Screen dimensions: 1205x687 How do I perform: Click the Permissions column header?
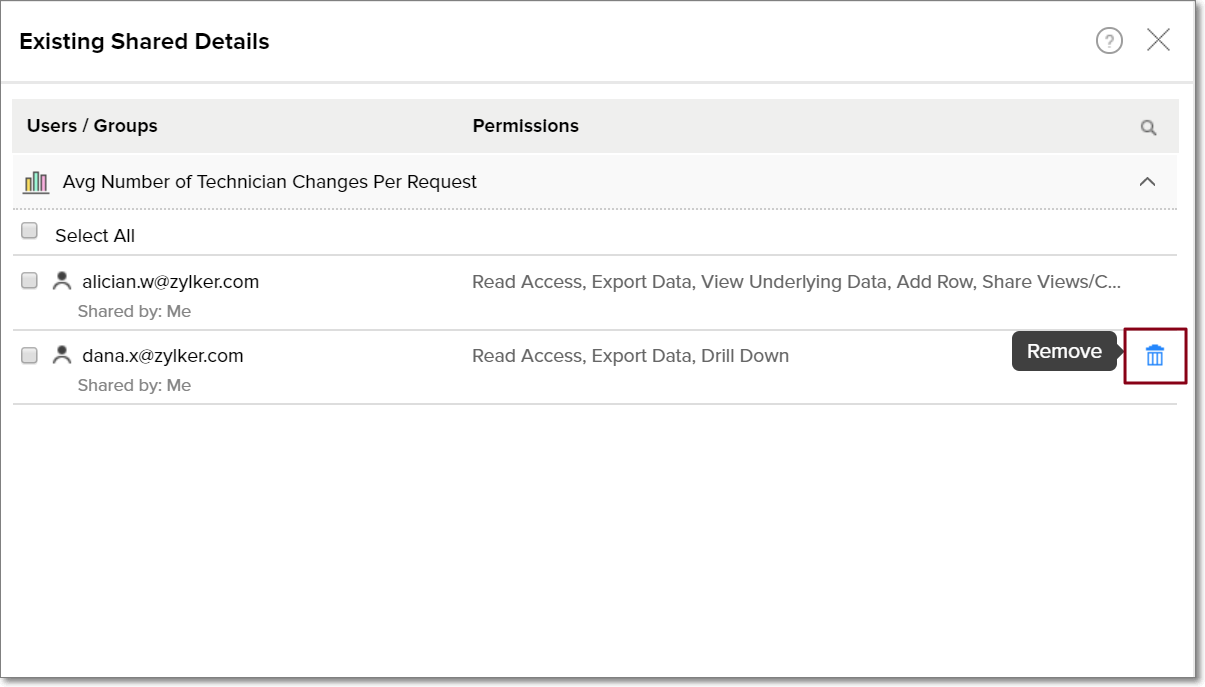pos(525,126)
